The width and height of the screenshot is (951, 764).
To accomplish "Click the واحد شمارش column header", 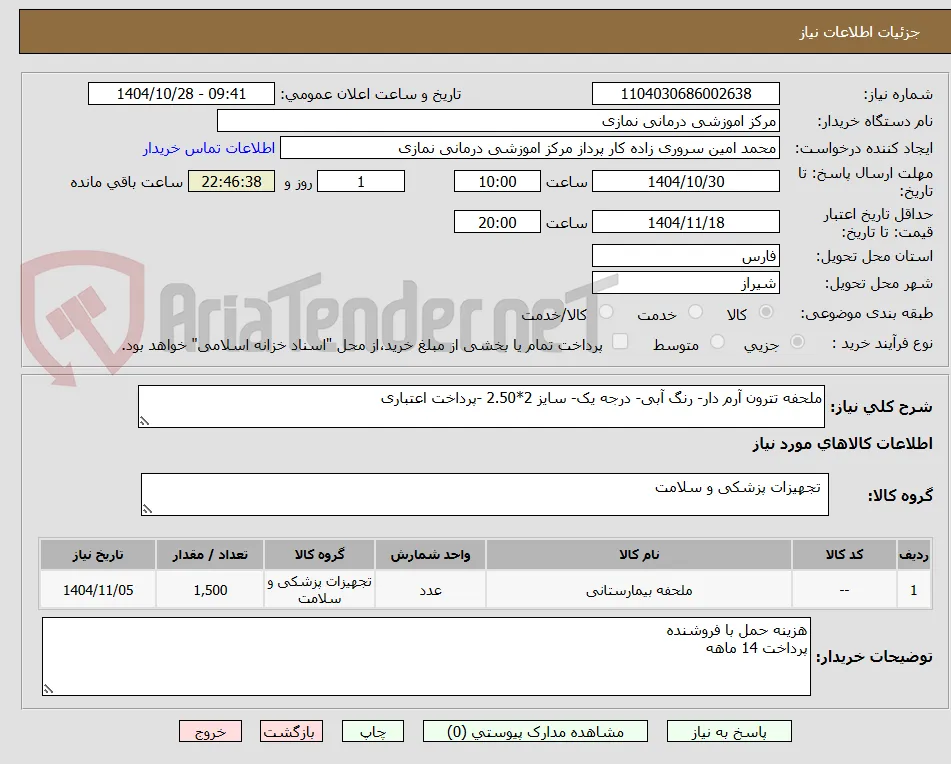I will [430, 554].
